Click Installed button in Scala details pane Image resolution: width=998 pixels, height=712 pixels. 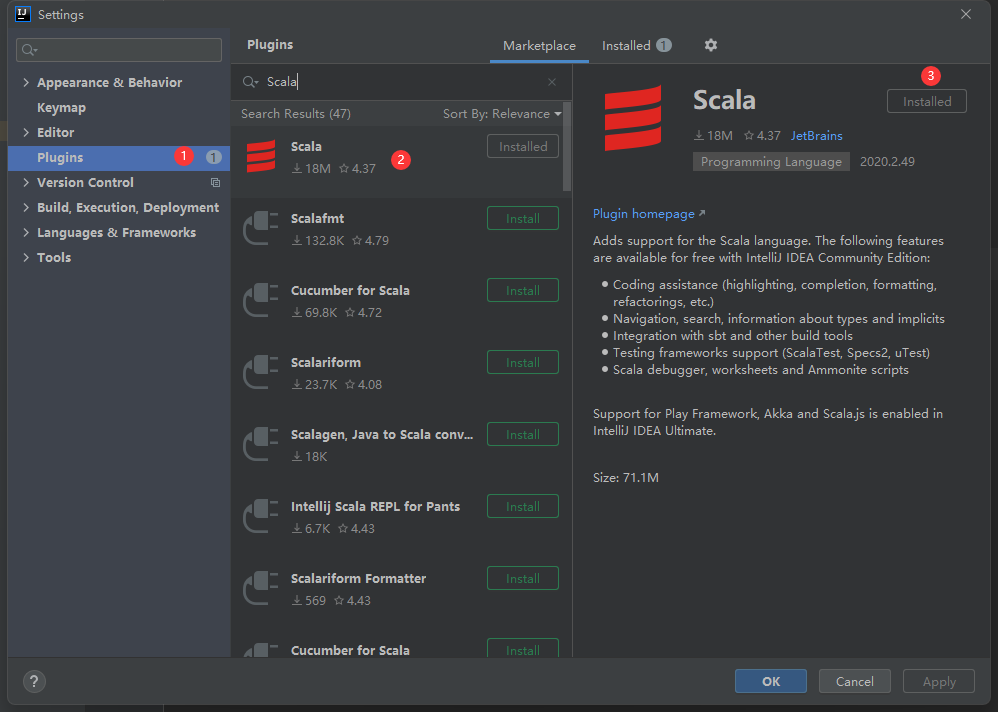point(927,101)
